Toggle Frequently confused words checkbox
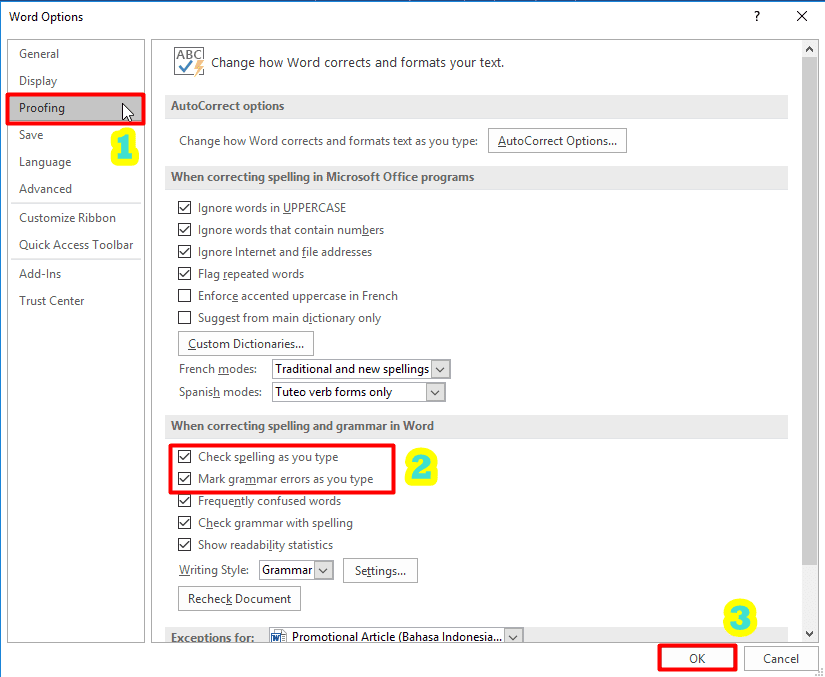This screenshot has height=677, width=825. click(184, 501)
